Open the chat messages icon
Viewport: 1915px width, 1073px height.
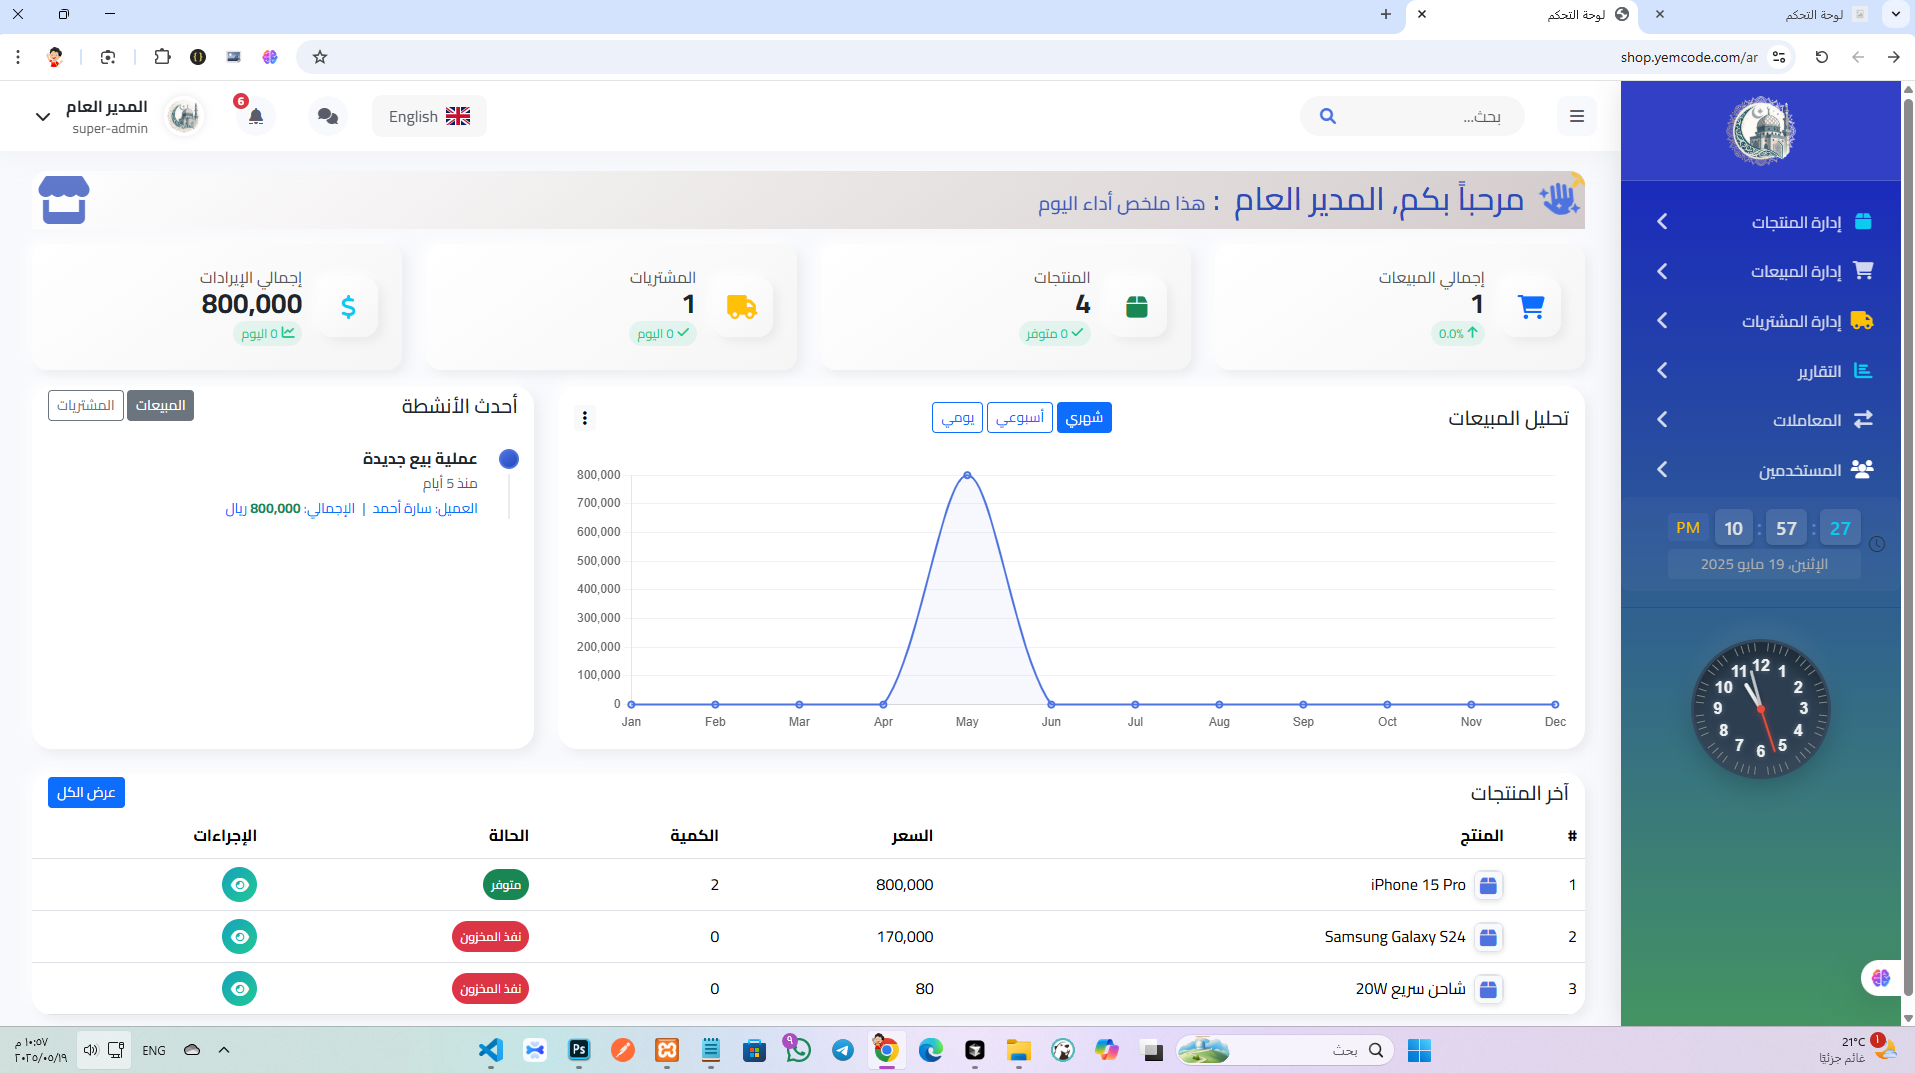point(327,116)
